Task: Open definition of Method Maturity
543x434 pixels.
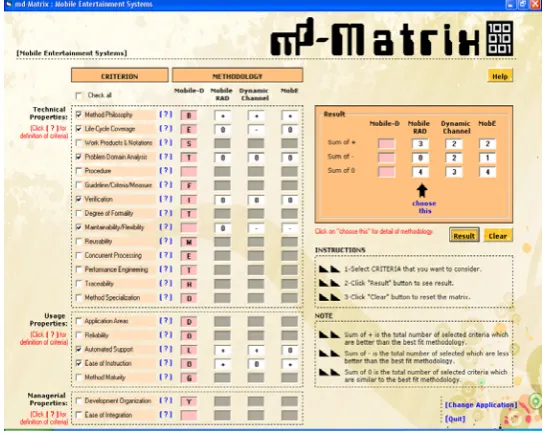Action: coord(166,377)
